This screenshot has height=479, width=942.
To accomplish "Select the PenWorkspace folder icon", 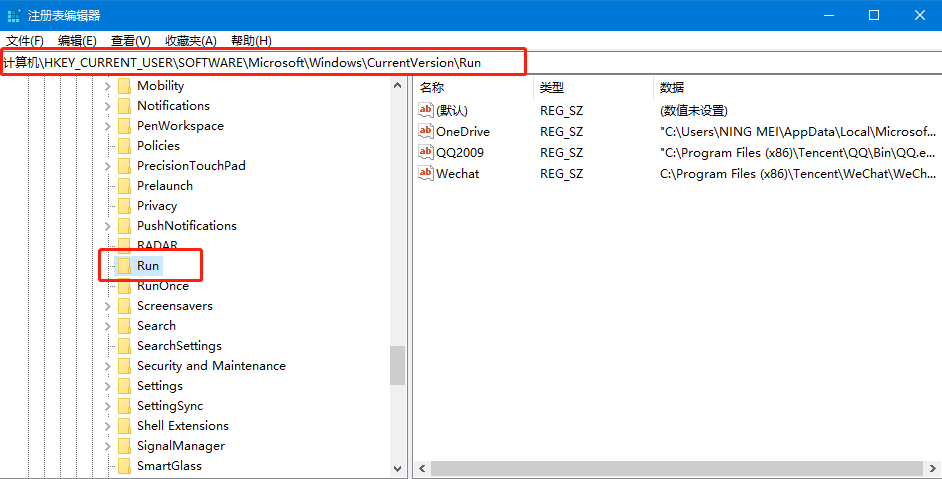I will (124, 126).
